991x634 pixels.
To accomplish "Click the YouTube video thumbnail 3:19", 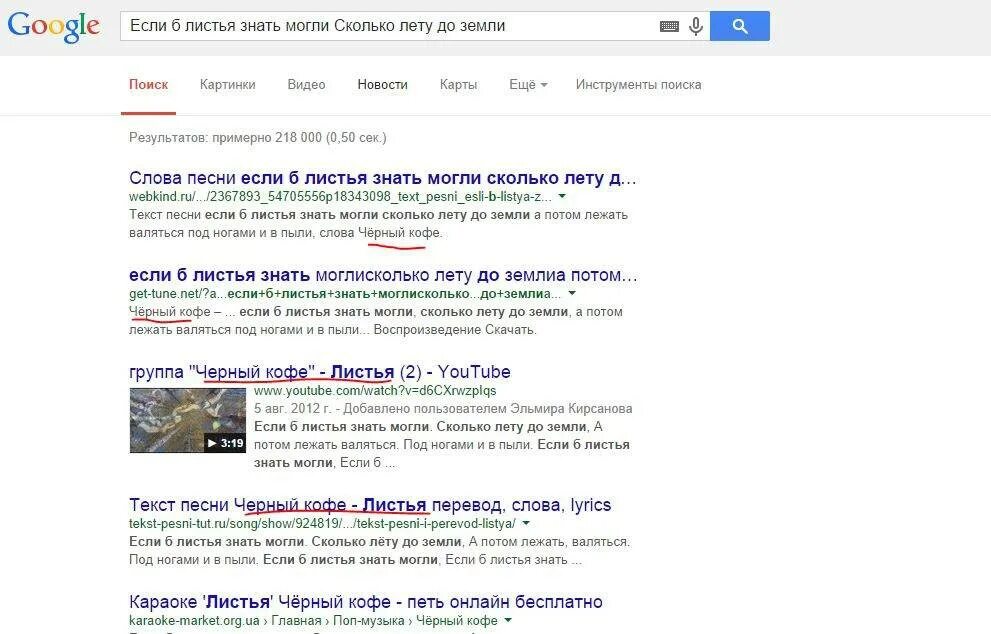I will click(x=188, y=420).
